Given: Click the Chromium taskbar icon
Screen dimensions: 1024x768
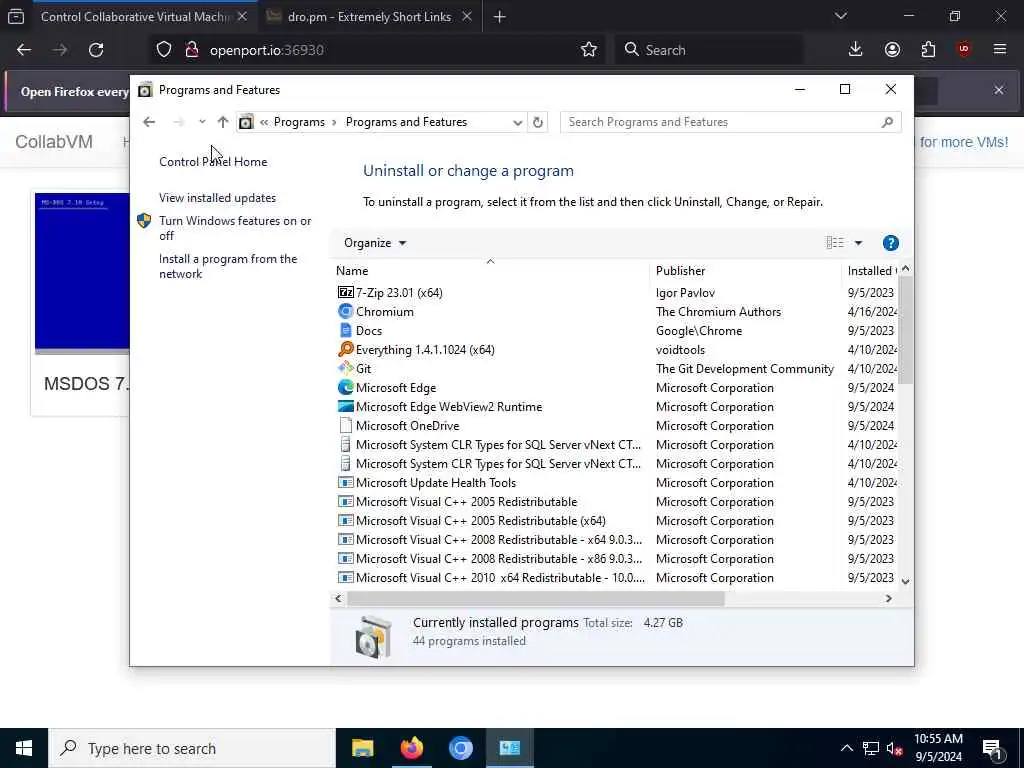Looking at the screenshot, I should click(460, 748).
